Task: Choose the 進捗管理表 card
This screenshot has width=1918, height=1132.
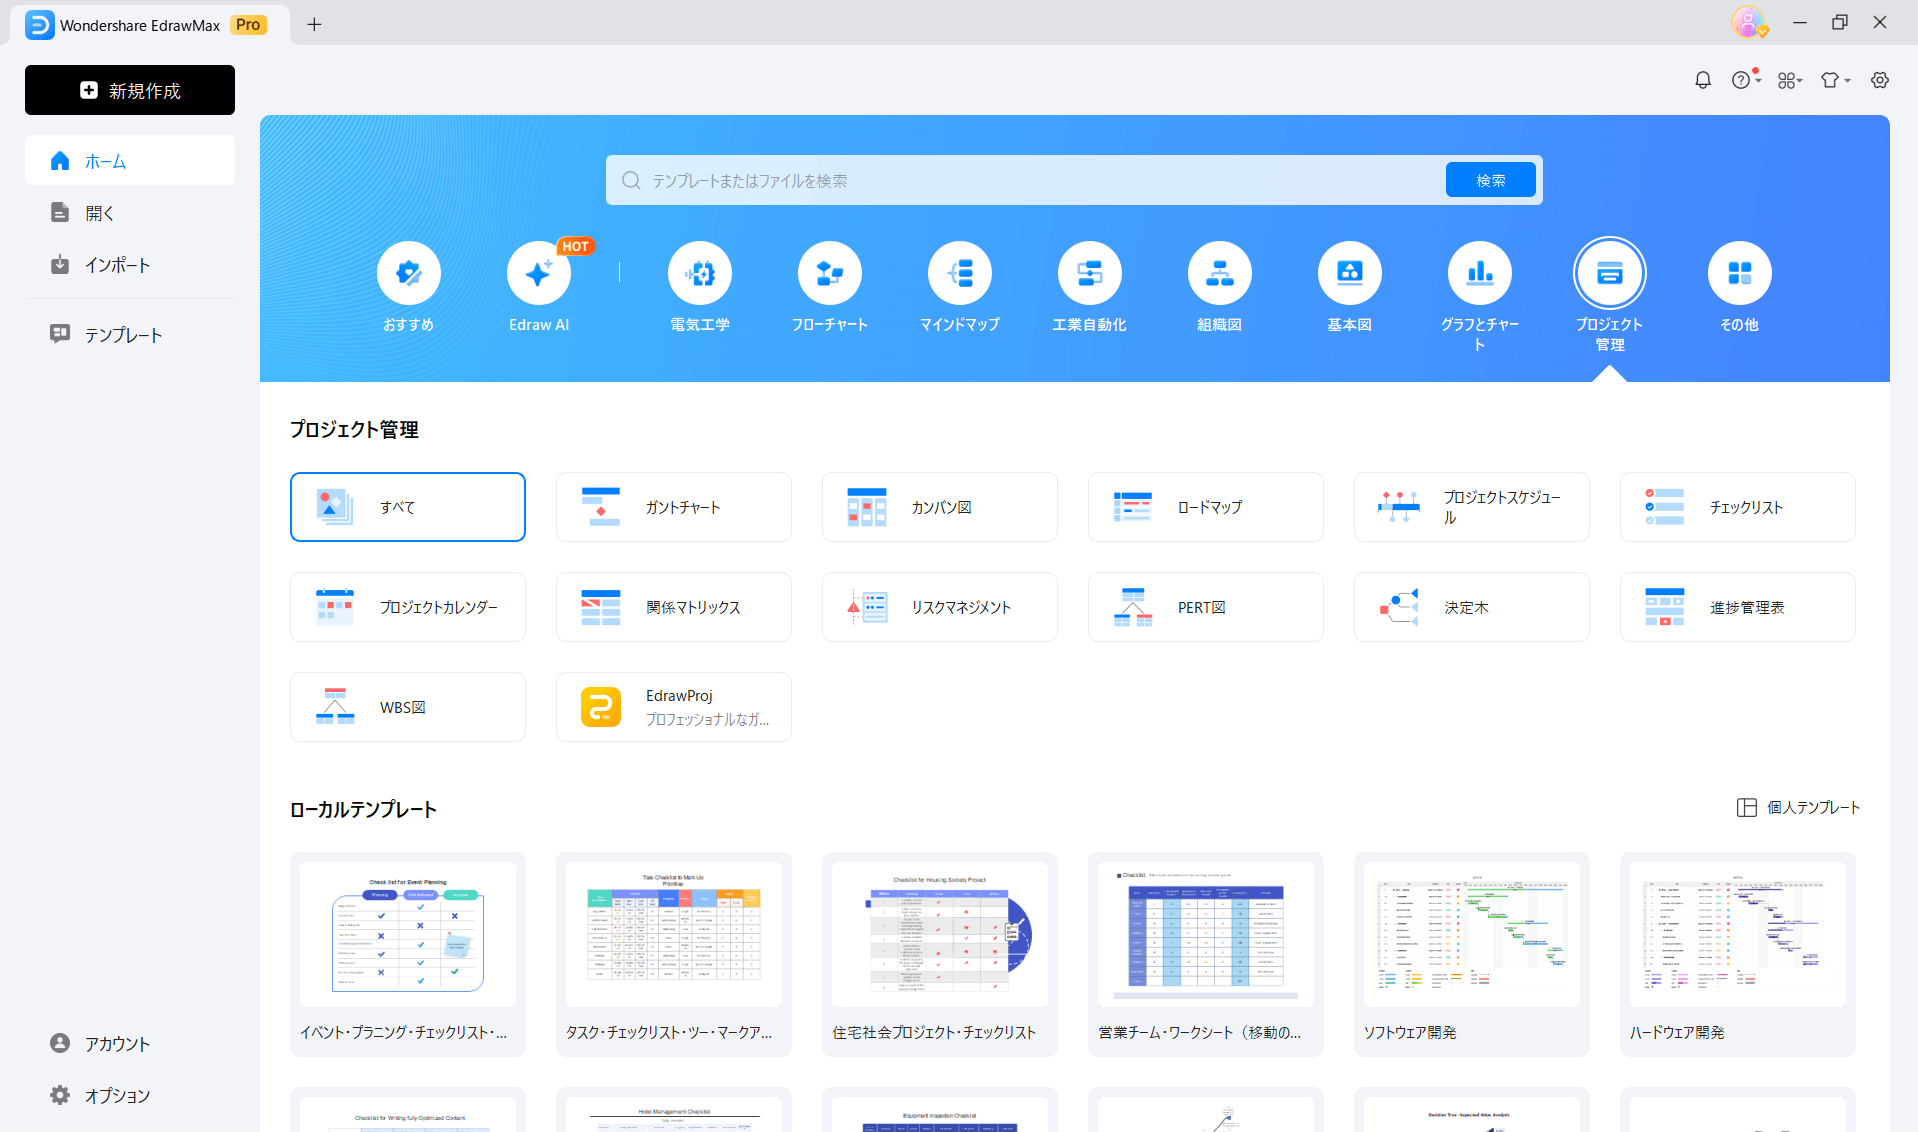Action: pos(1738,607)
